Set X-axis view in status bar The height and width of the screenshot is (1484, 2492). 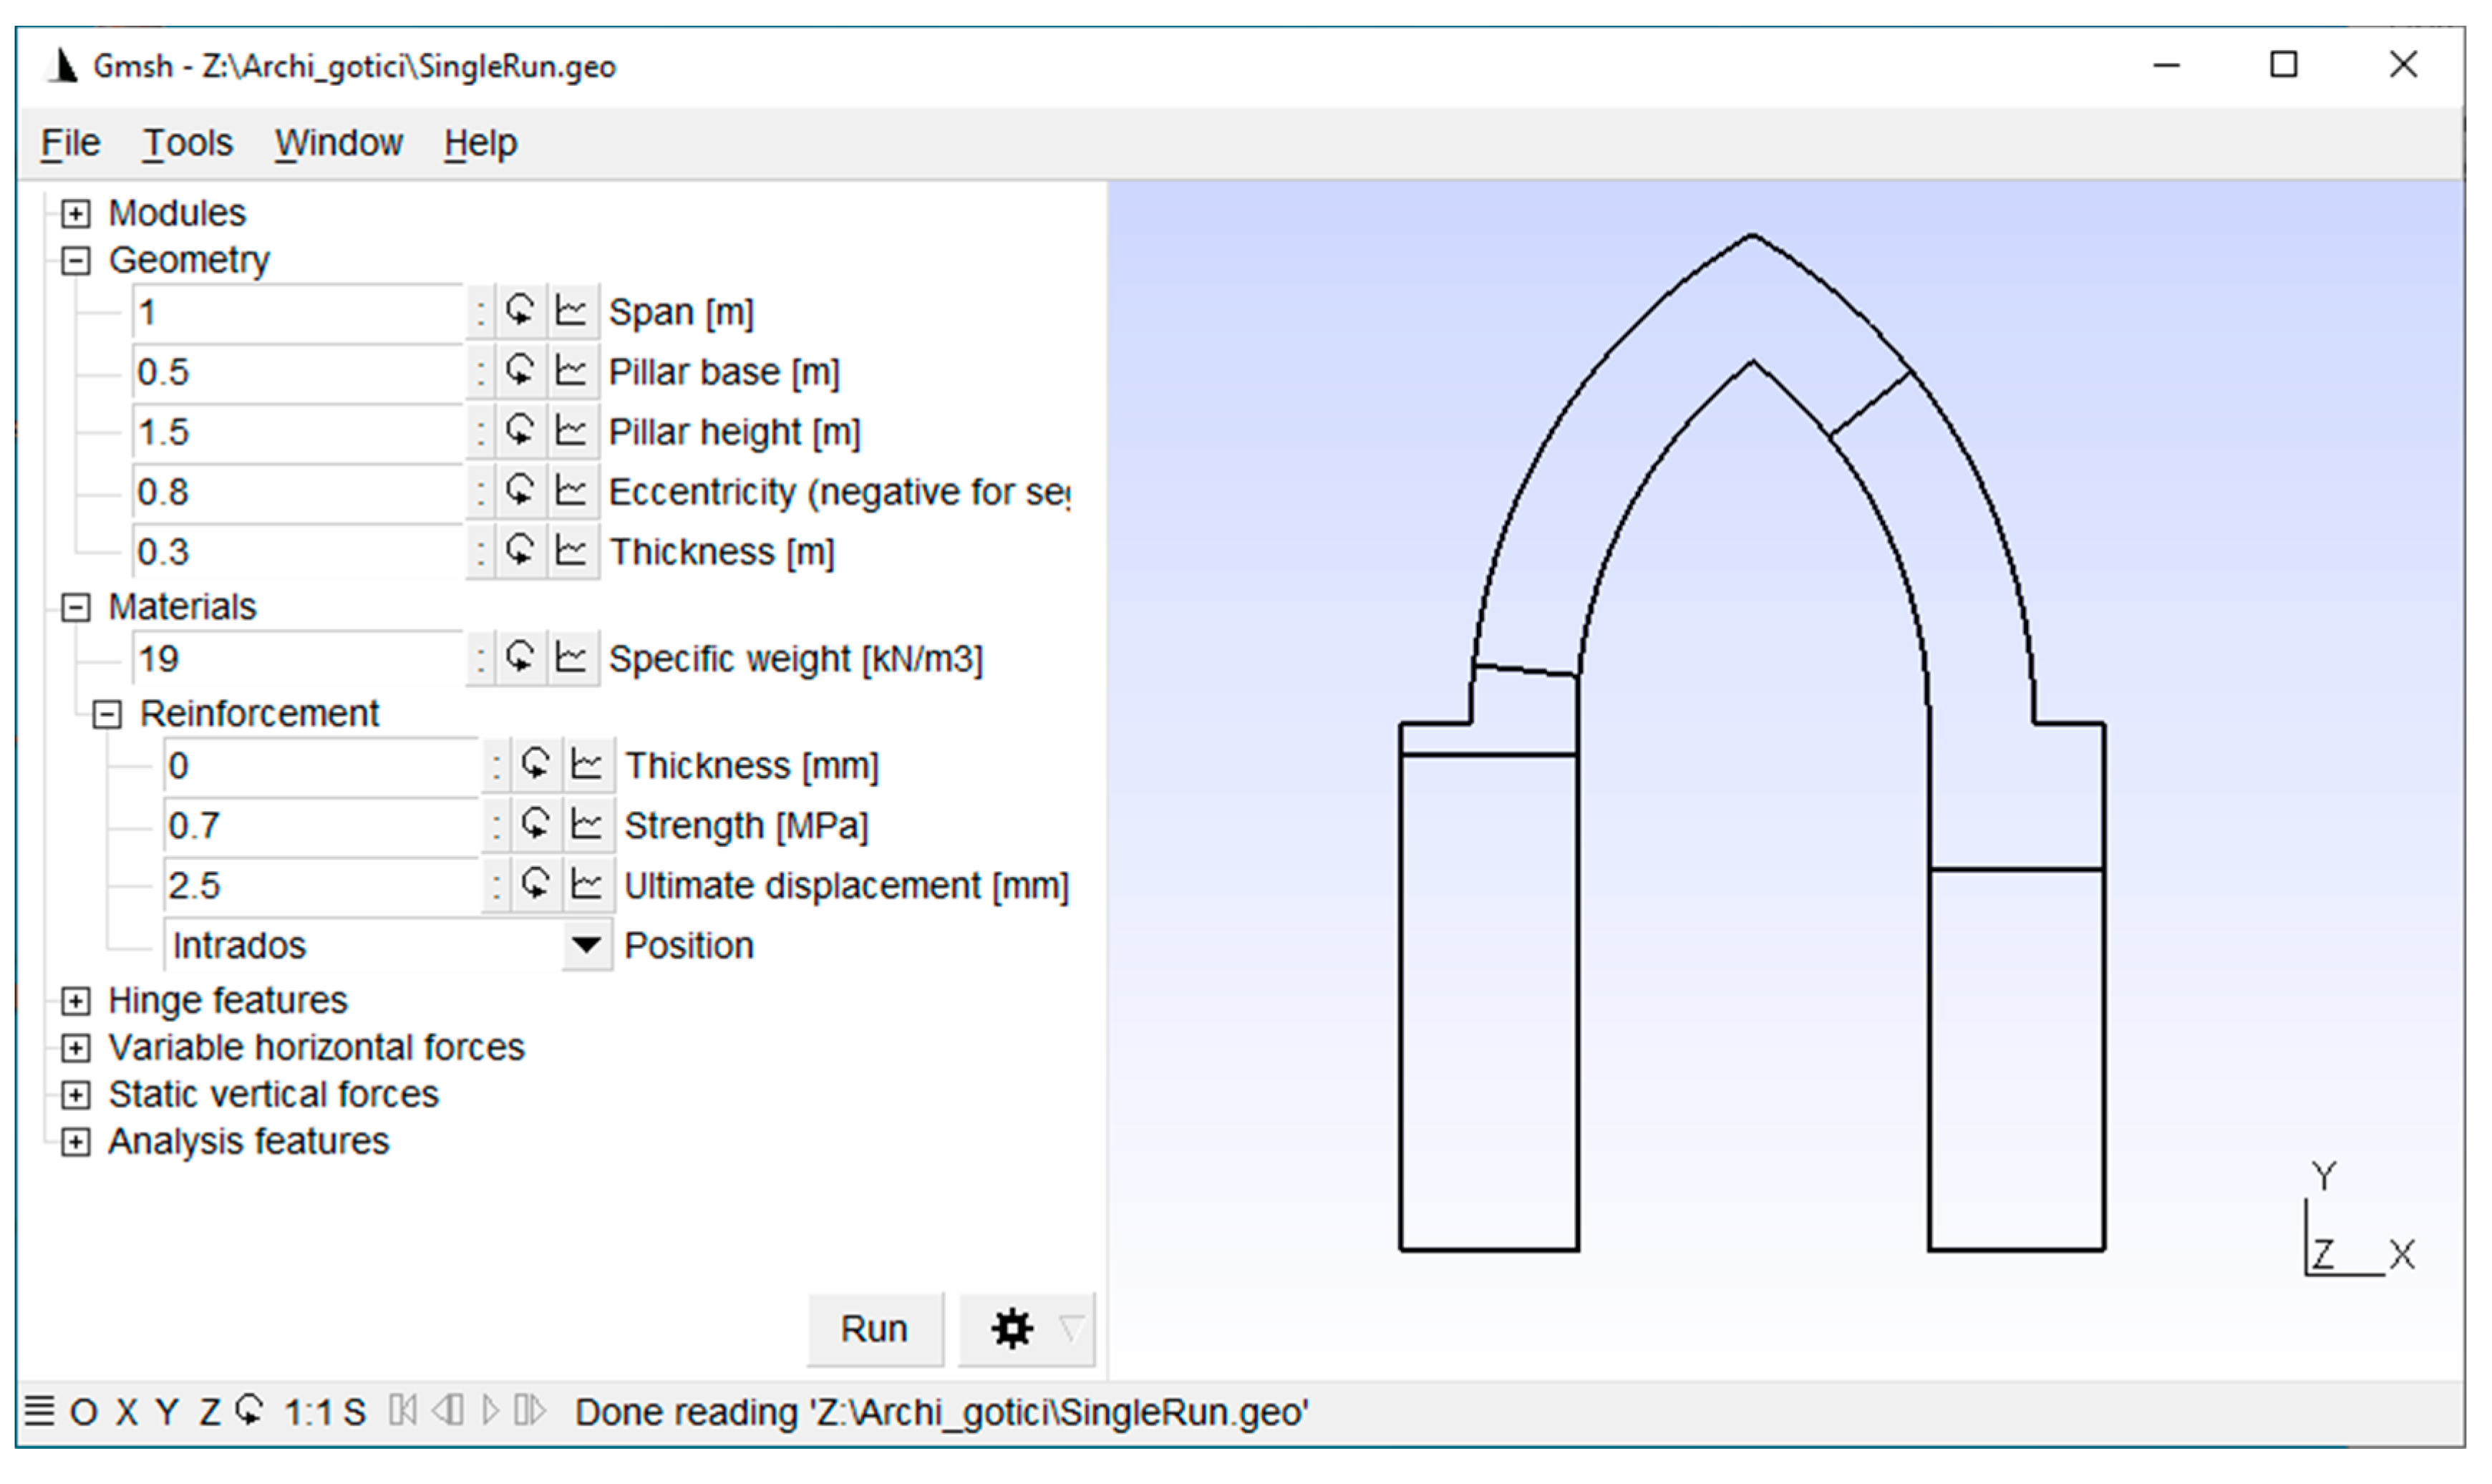[126, 1412]
